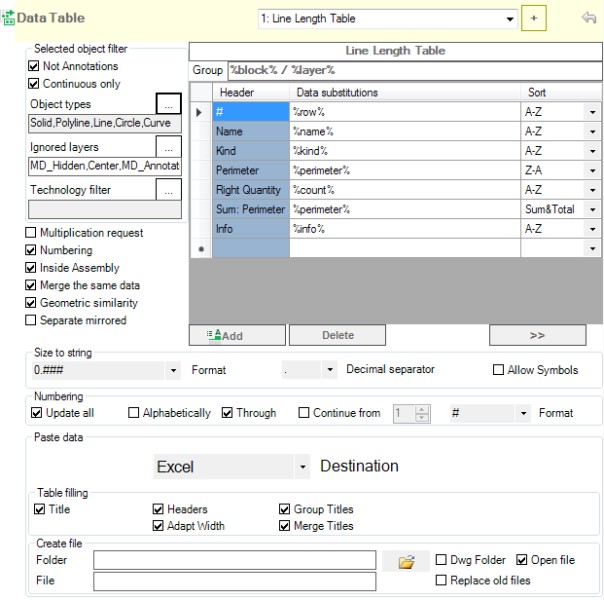Enable Multiplication request checkbox

pos(31,233)
